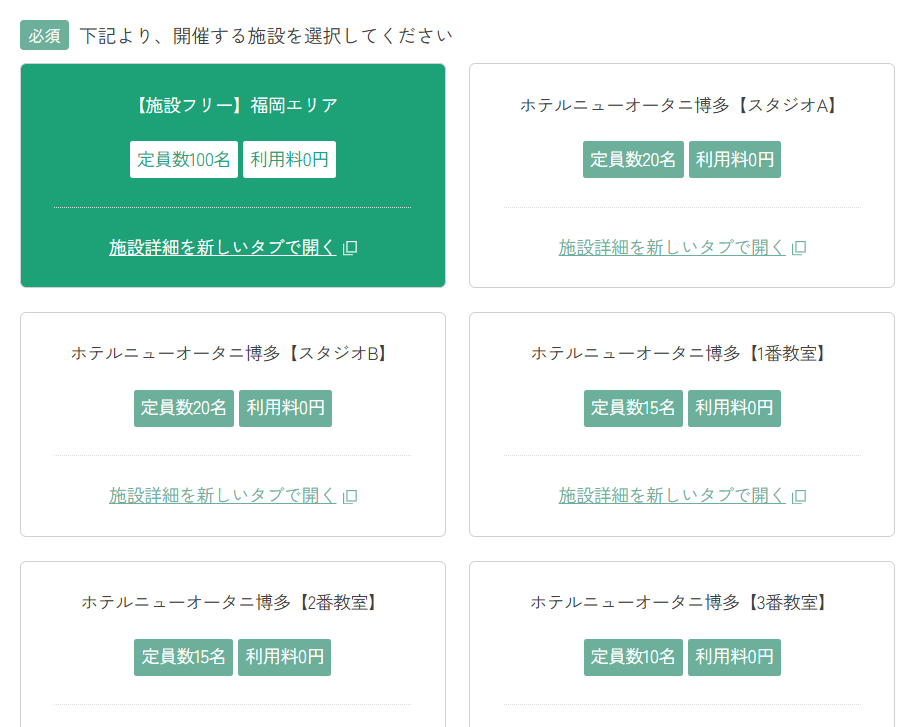Click 定員数20名 badge in スタジオA card

click(x=633, y=160)
